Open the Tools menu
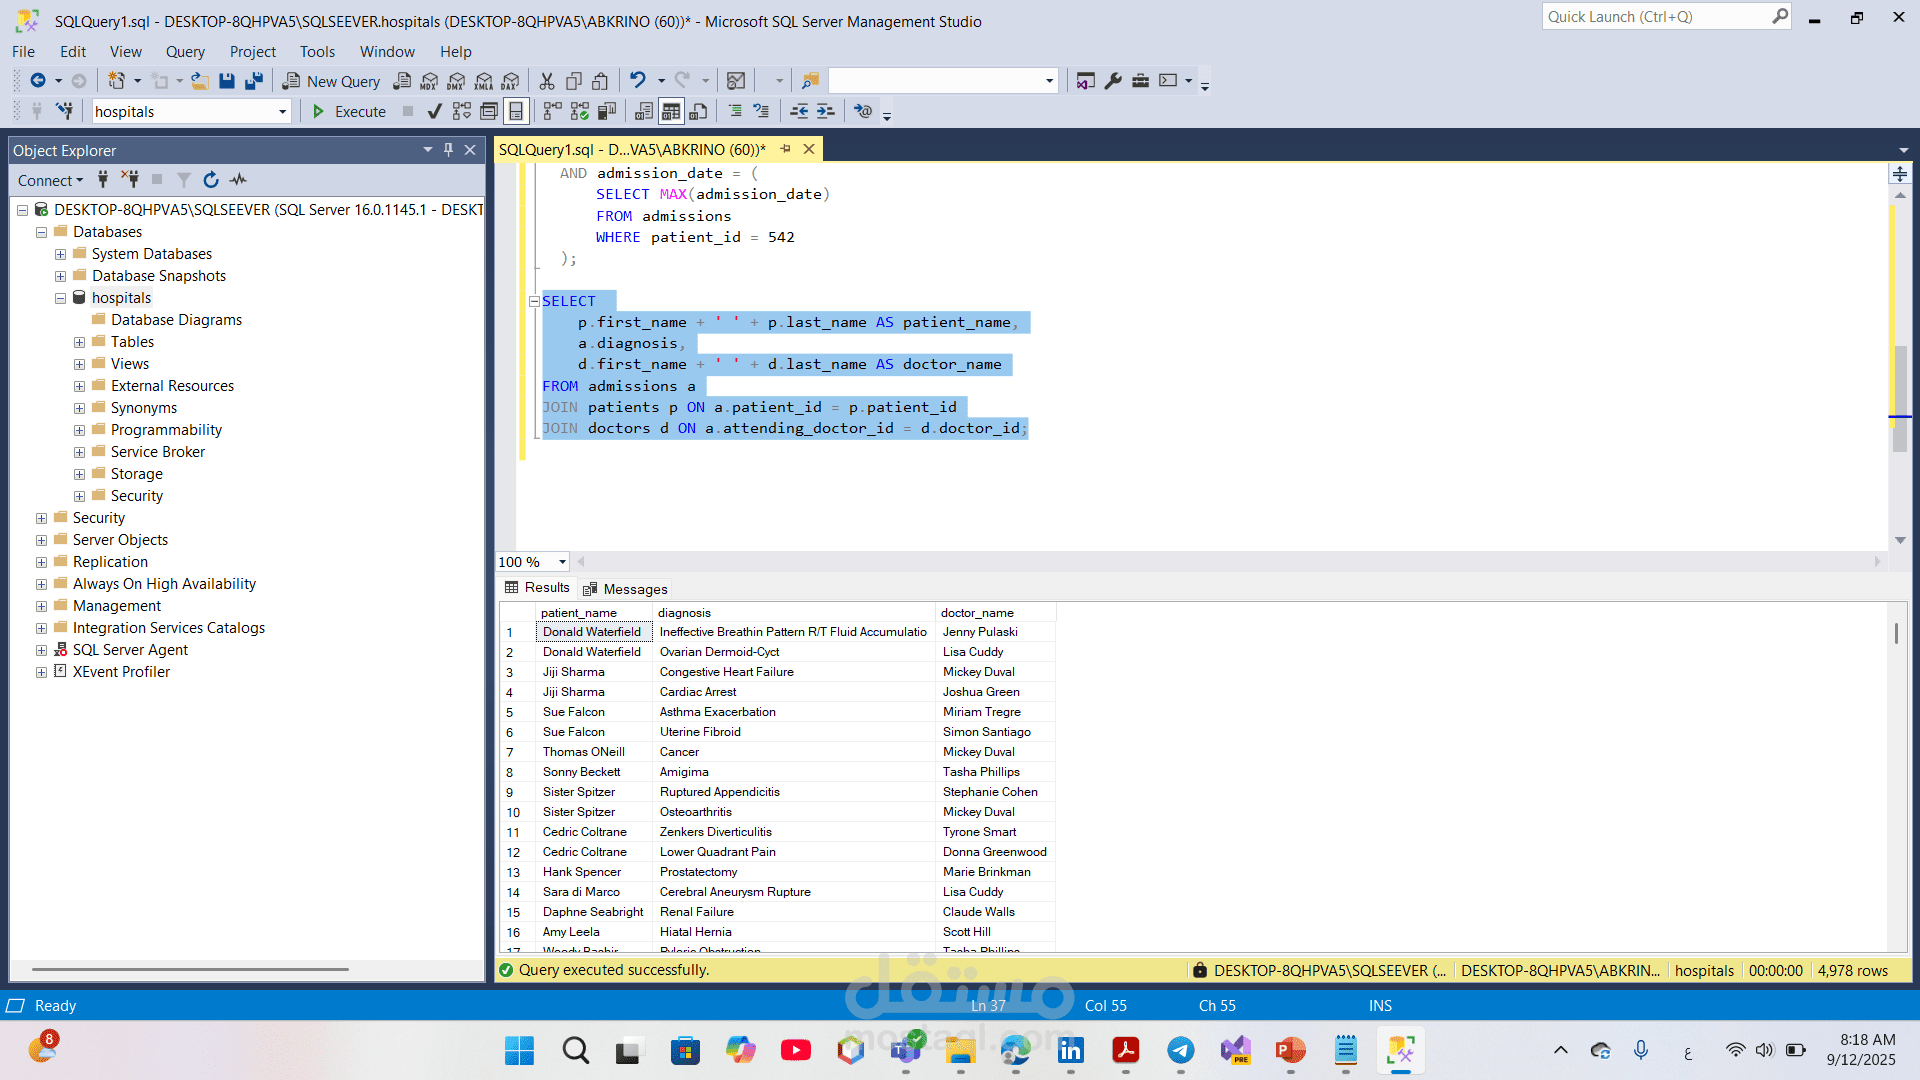This screenshot has height=1080, width=1920. [x=317, y=52]
